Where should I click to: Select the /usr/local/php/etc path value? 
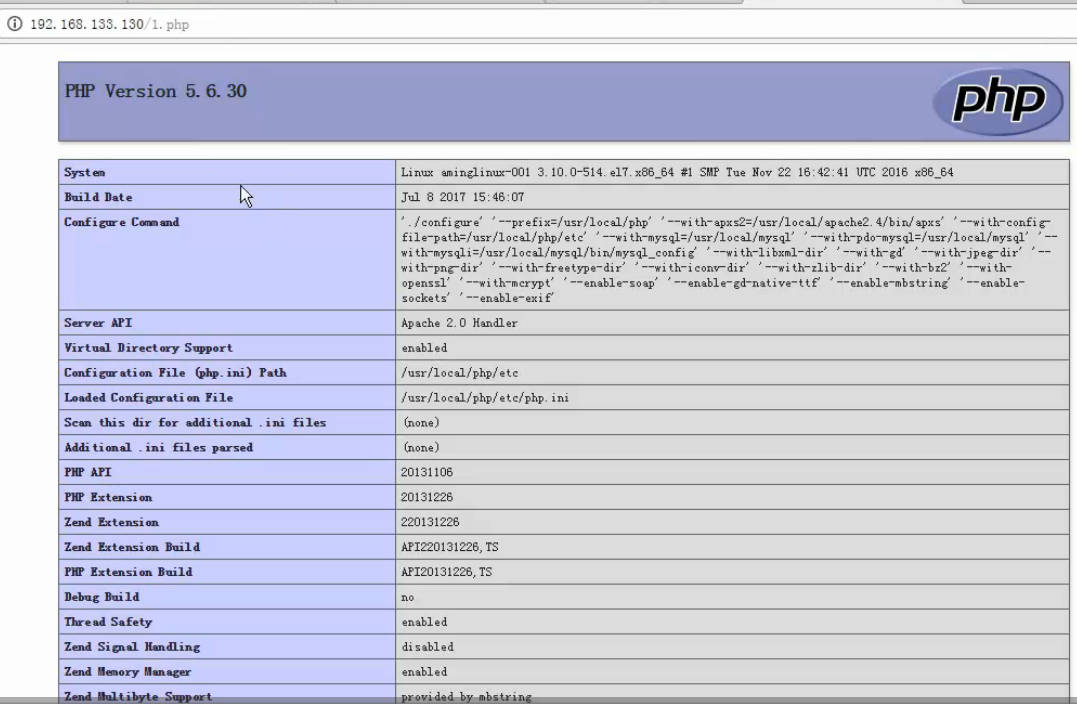click(460, 373)
